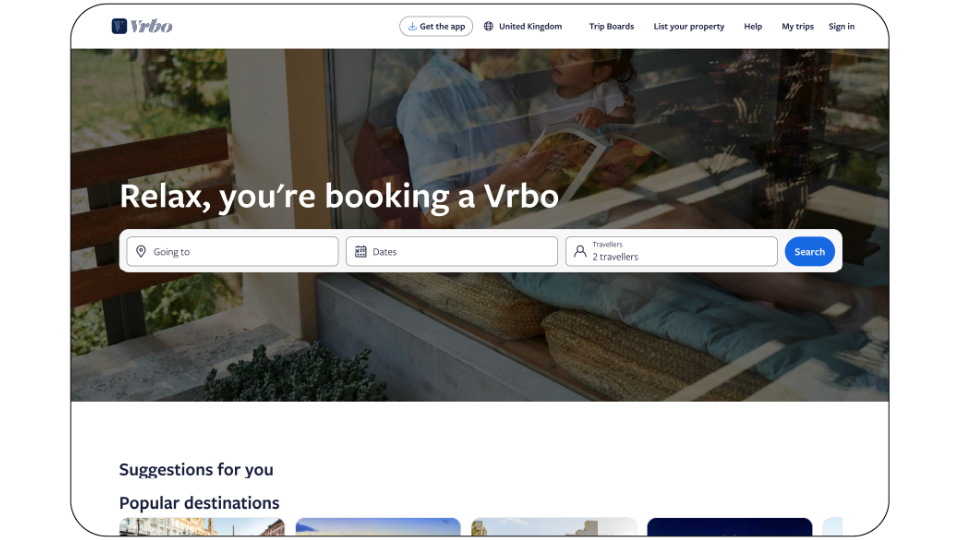Click the Get the app button
Image resolution: width=960 pixels, height=540 pixels.
(x=436, y=26)
